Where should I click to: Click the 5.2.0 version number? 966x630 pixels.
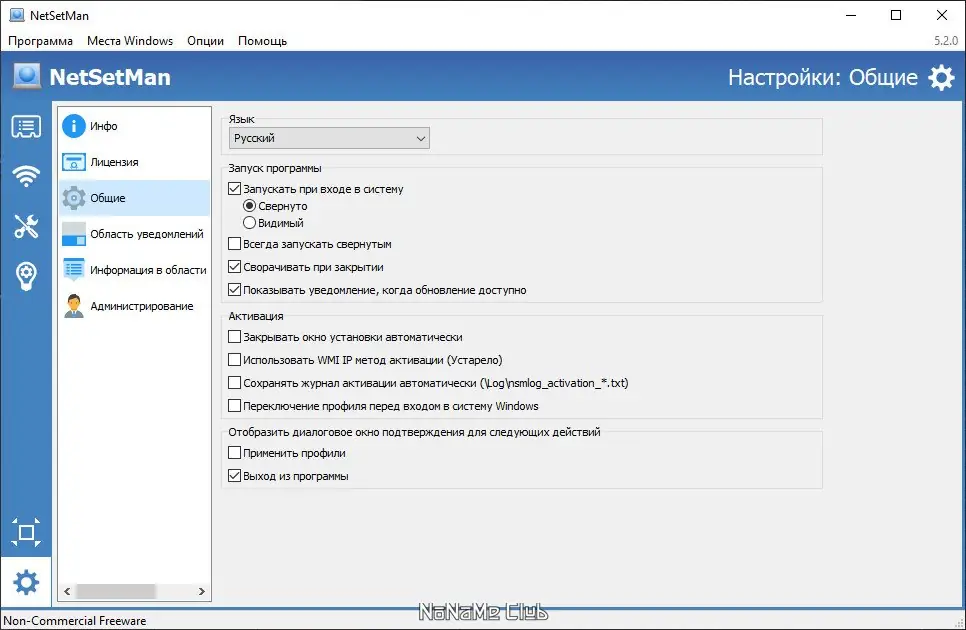point(946,41)
